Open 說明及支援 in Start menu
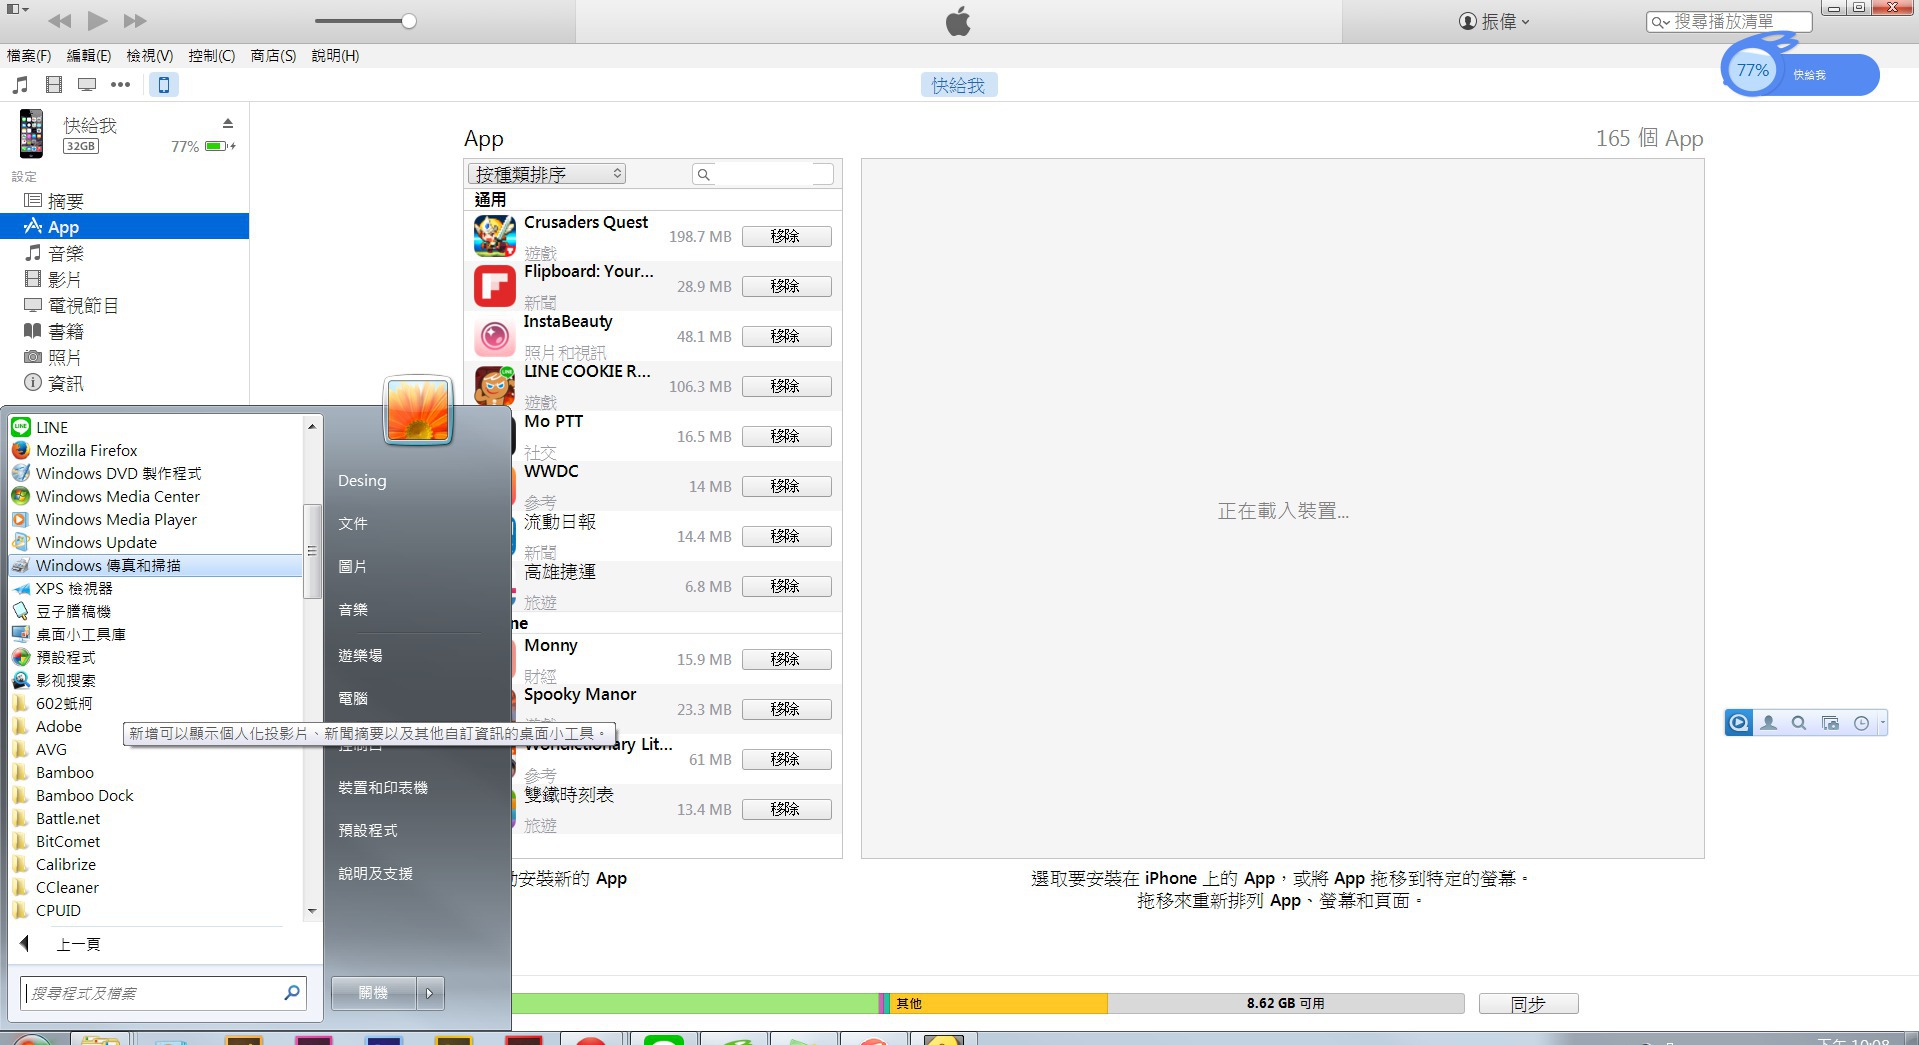Image resolution: width=1919 pixels, height=1045 pixels. [376, 874]
